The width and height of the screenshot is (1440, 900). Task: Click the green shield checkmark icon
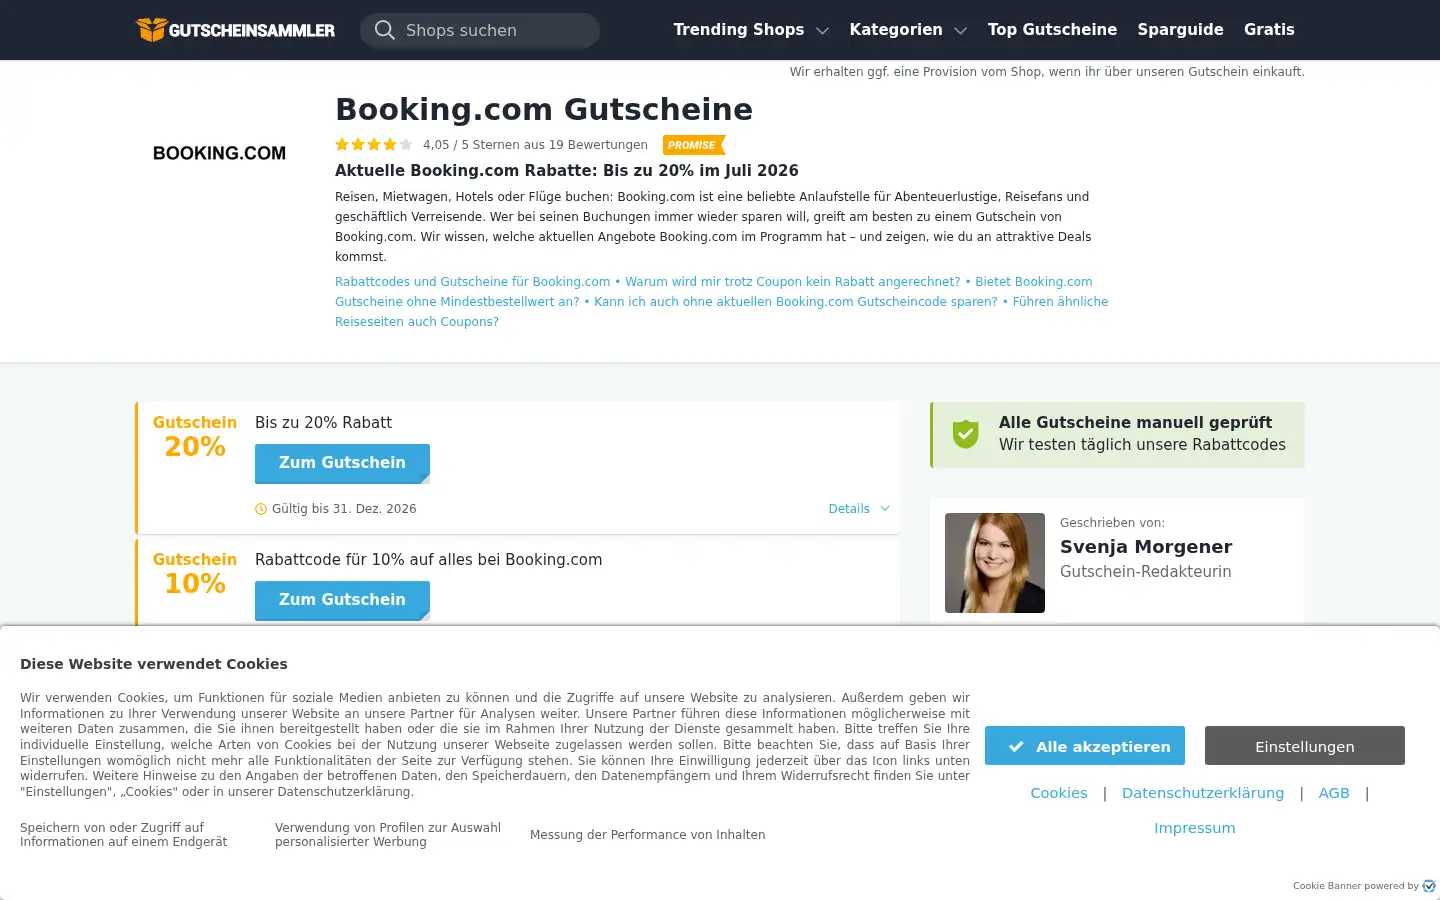pos(965,434)
